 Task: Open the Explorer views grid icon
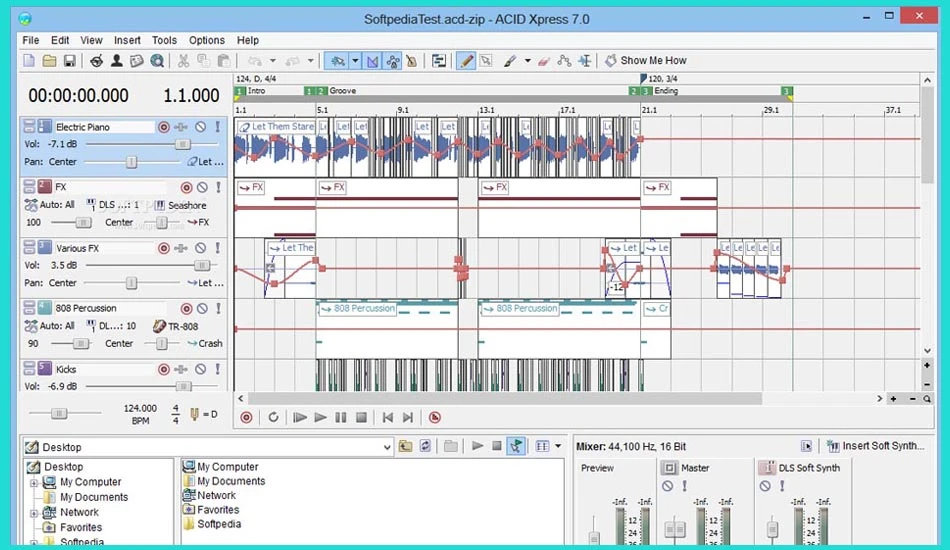pos(542,446)
